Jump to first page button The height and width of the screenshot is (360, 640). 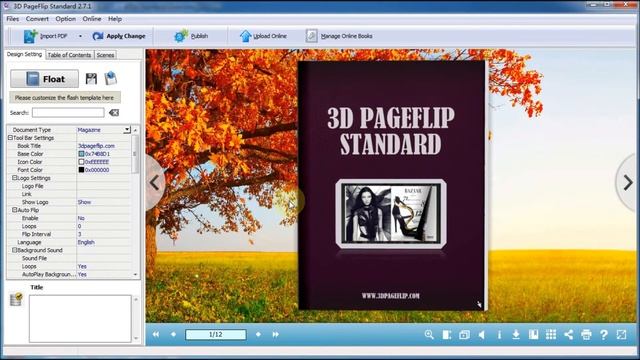point(156,334)
